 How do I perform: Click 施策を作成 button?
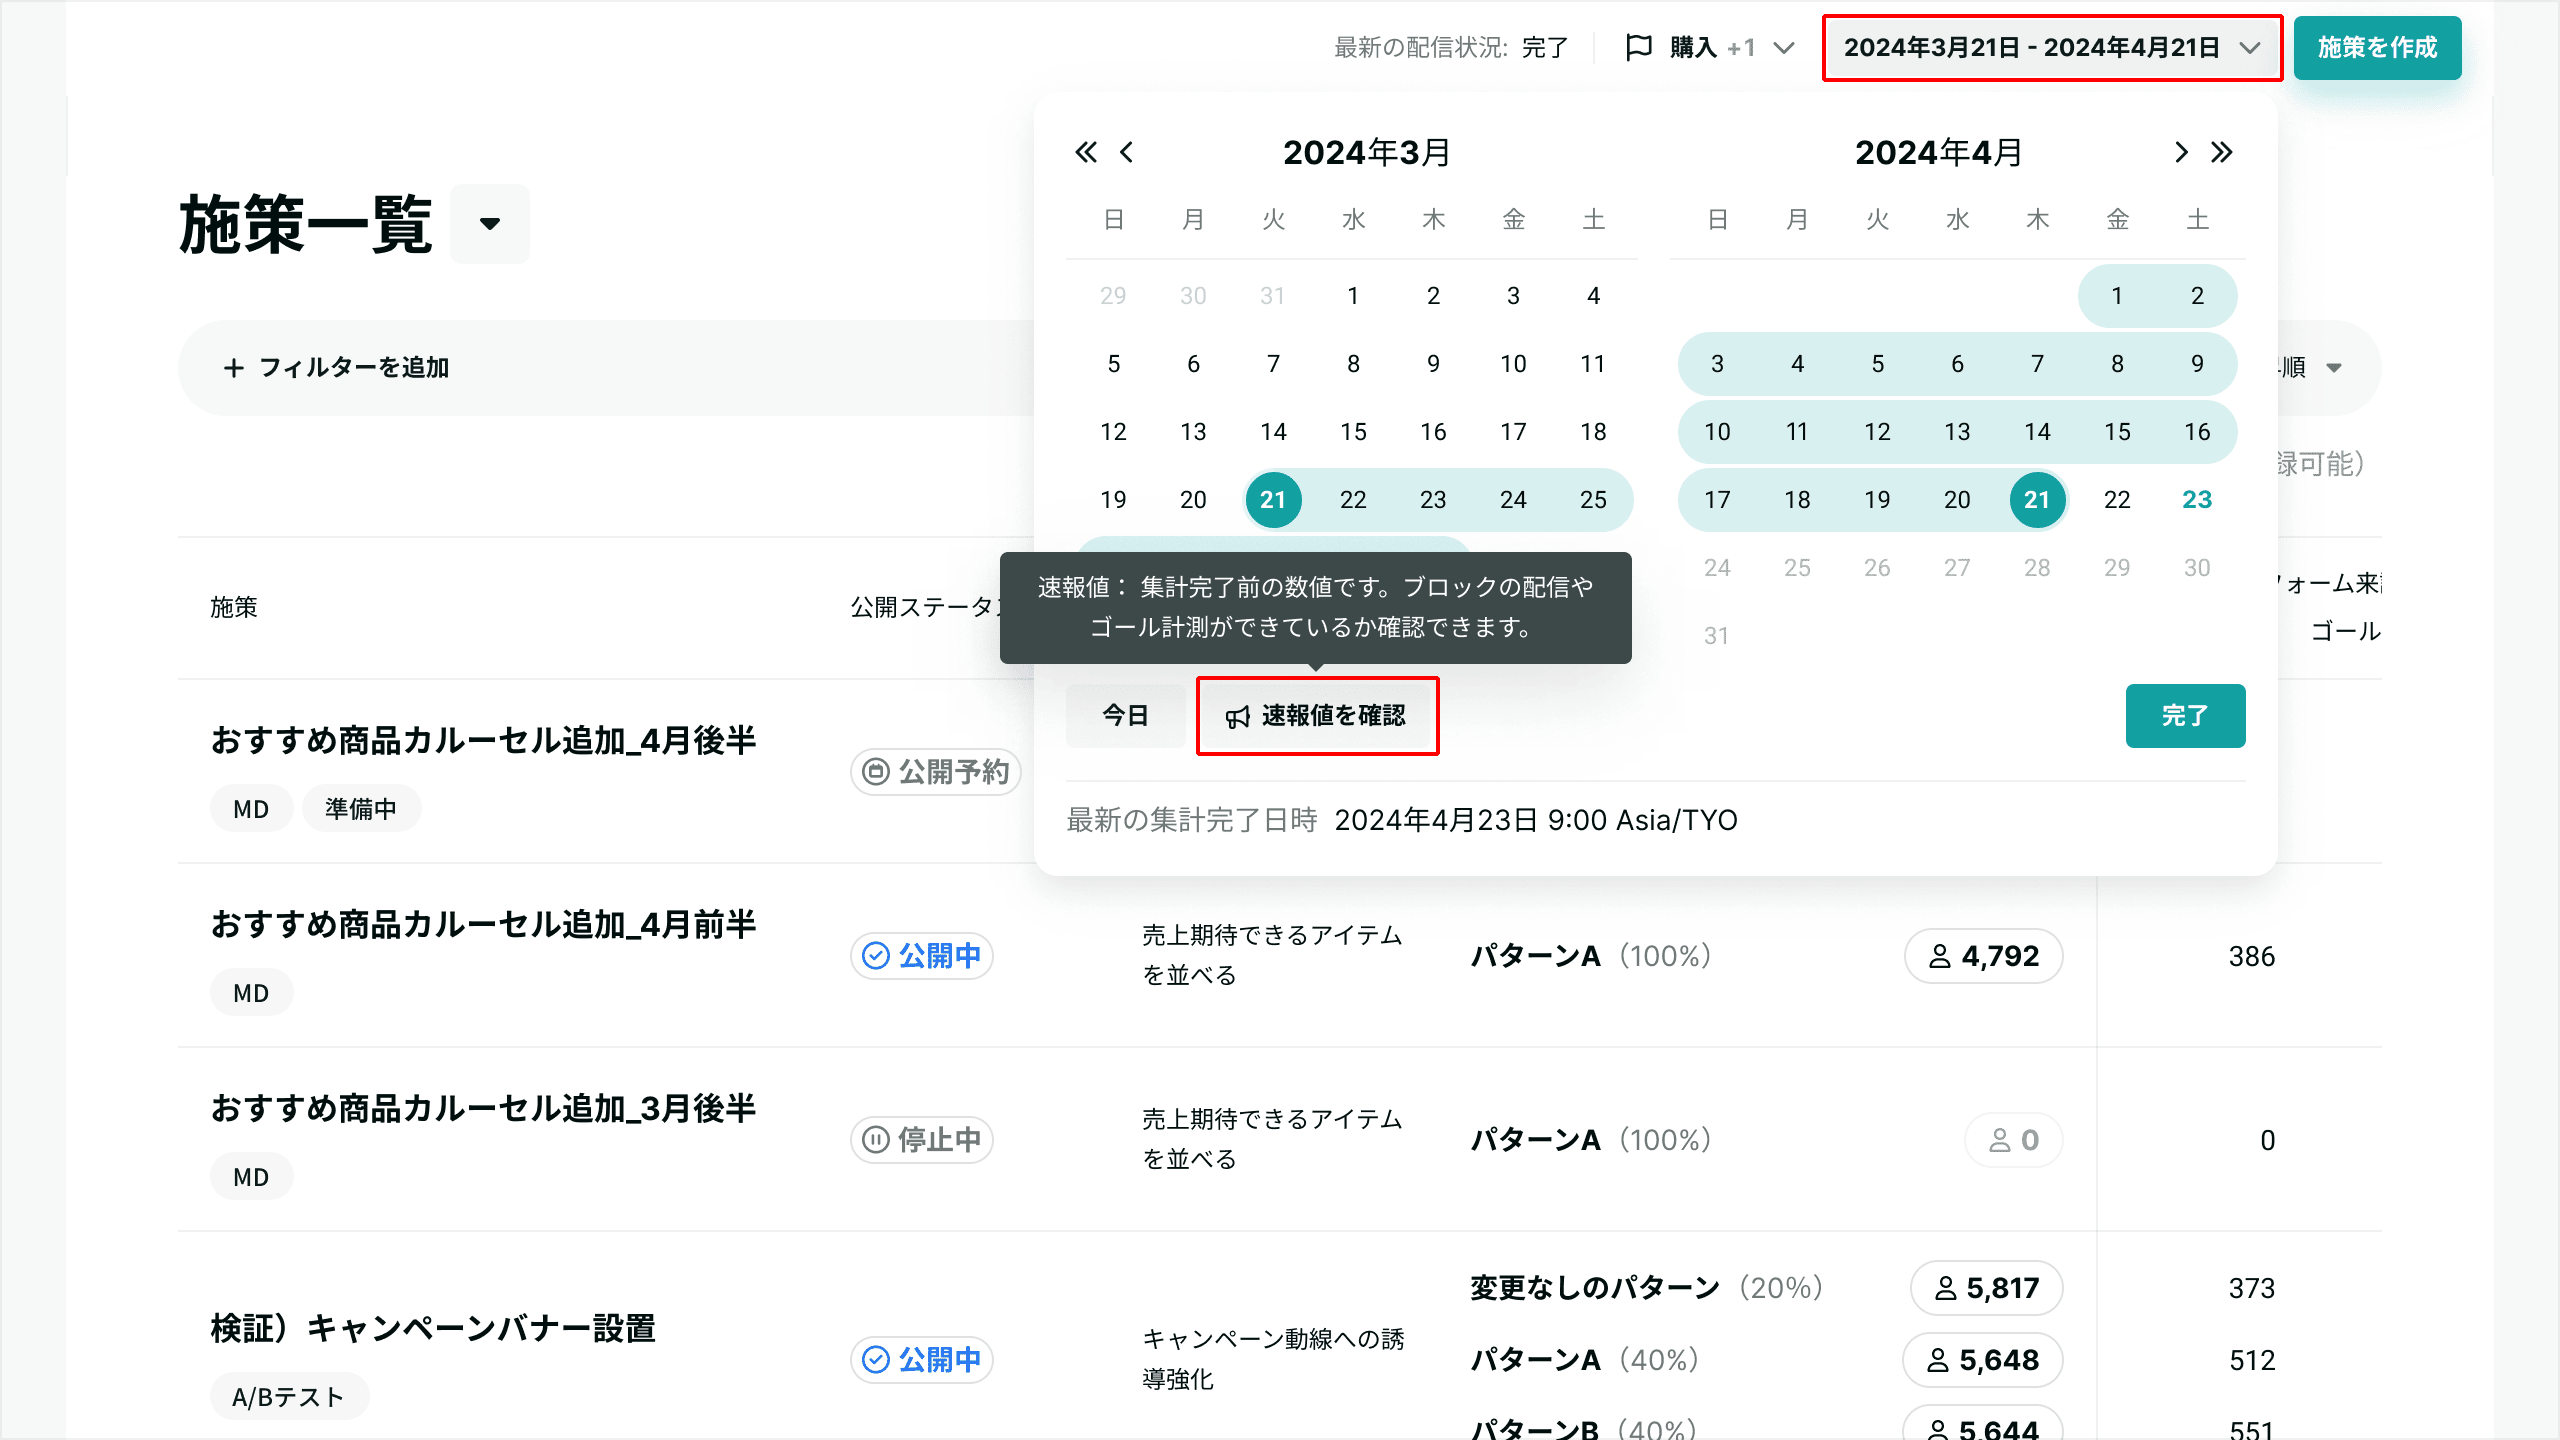(2377, 47)
